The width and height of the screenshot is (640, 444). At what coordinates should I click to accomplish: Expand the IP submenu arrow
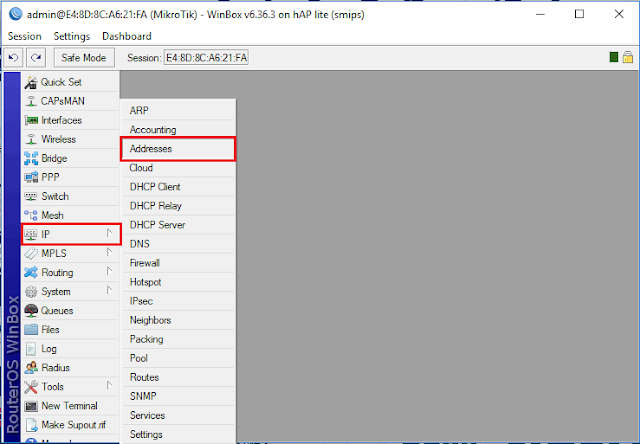(x=109, y=233)
